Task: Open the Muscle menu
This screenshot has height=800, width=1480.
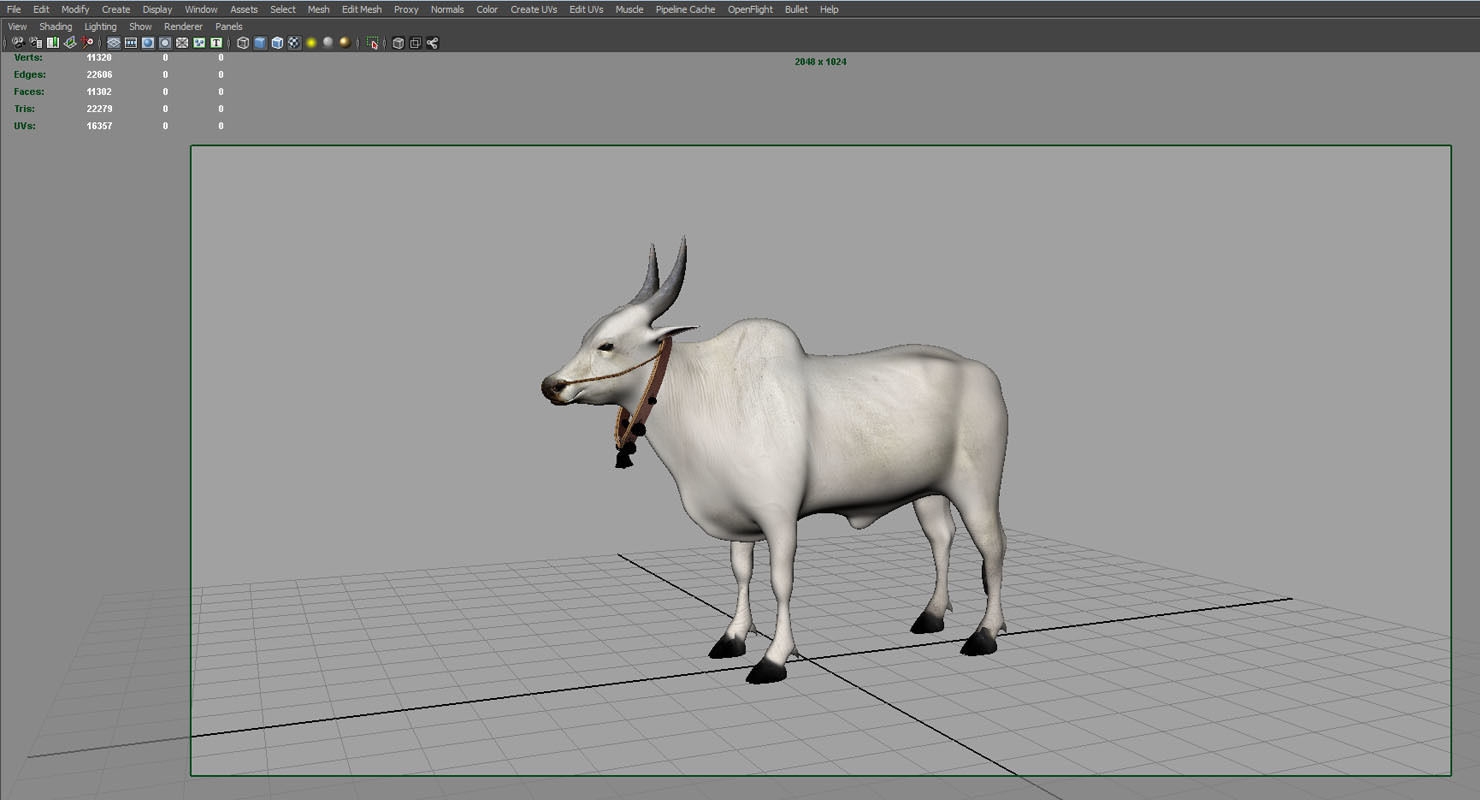Action: [629, 9]
